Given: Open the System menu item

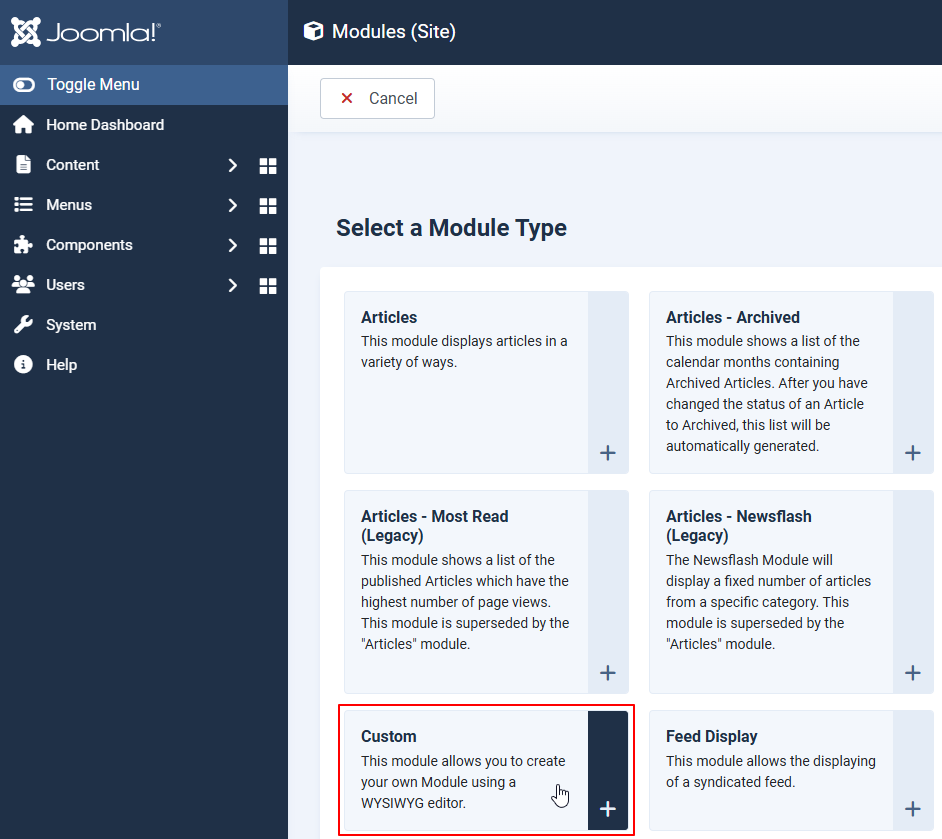Looking at the screenshot, I should (70, 325).
